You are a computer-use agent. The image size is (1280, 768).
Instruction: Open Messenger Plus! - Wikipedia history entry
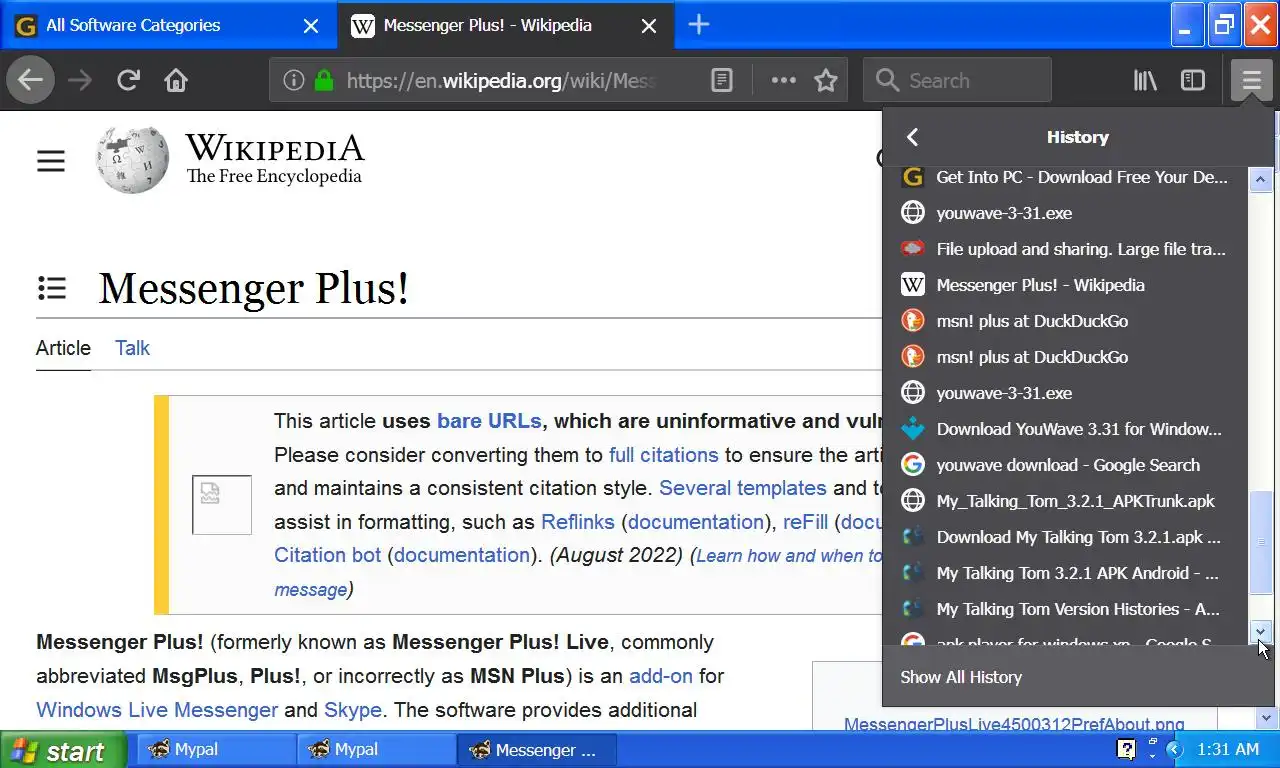(x=1065, y=285)
